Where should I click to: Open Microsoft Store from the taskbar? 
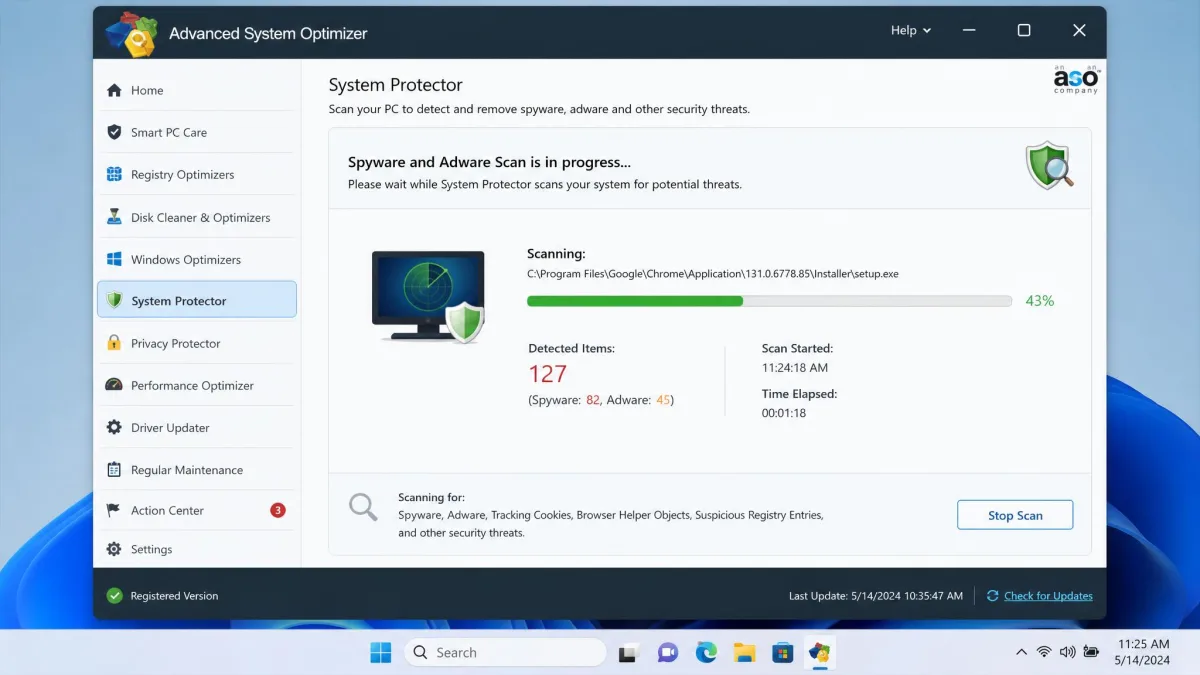click(x=782, y=653)
